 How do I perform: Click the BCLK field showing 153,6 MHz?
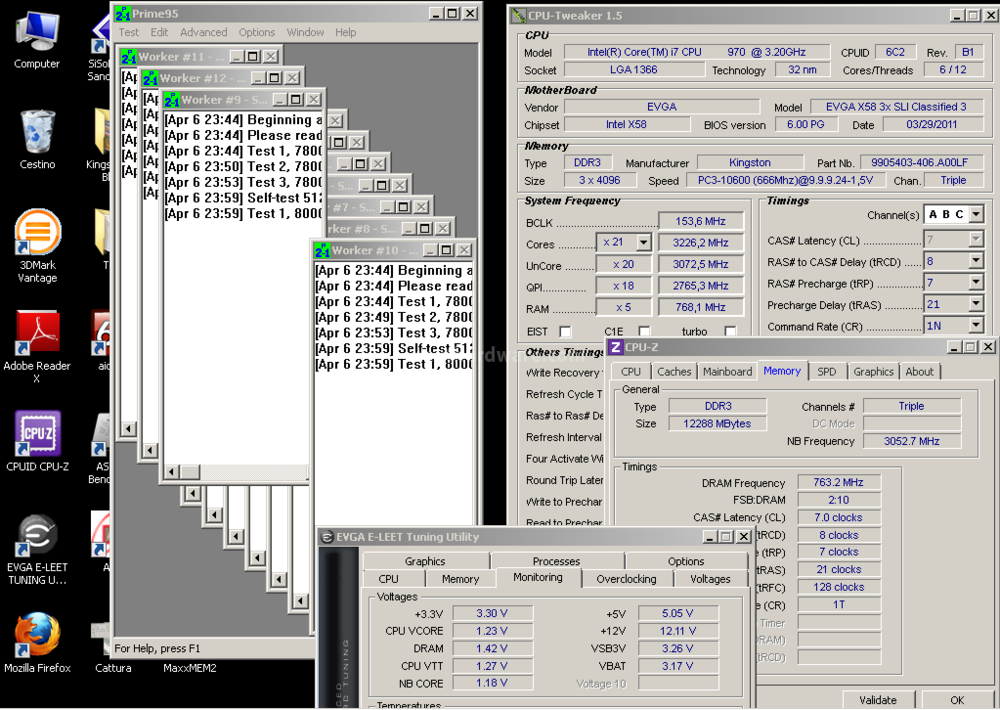point(700,221)
